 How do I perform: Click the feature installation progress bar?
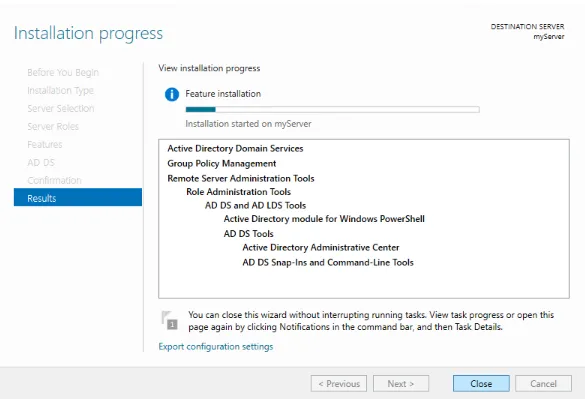pyautogui.click(x=332, y=109)
